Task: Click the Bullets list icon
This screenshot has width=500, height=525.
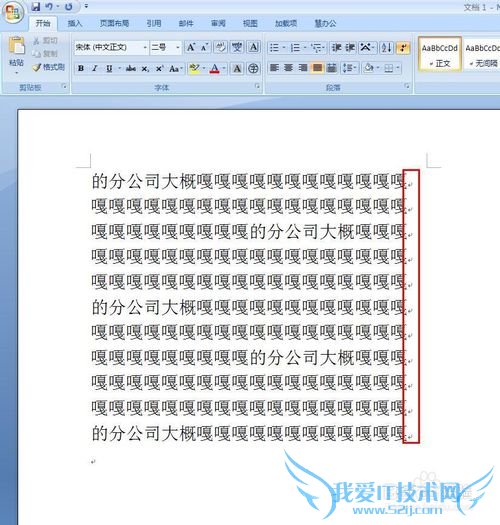Action: 274,48
